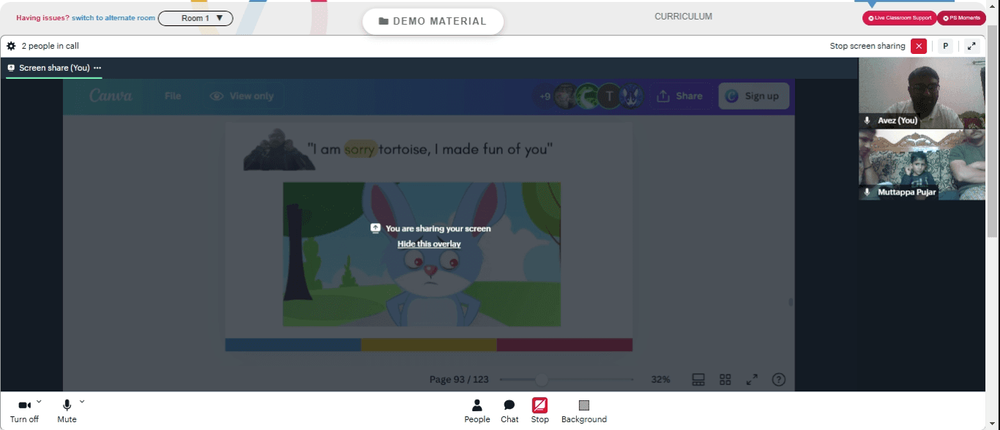Click Live Classroom Support button
Viewport: 1000px width, 430px height.
coord(899,18)
